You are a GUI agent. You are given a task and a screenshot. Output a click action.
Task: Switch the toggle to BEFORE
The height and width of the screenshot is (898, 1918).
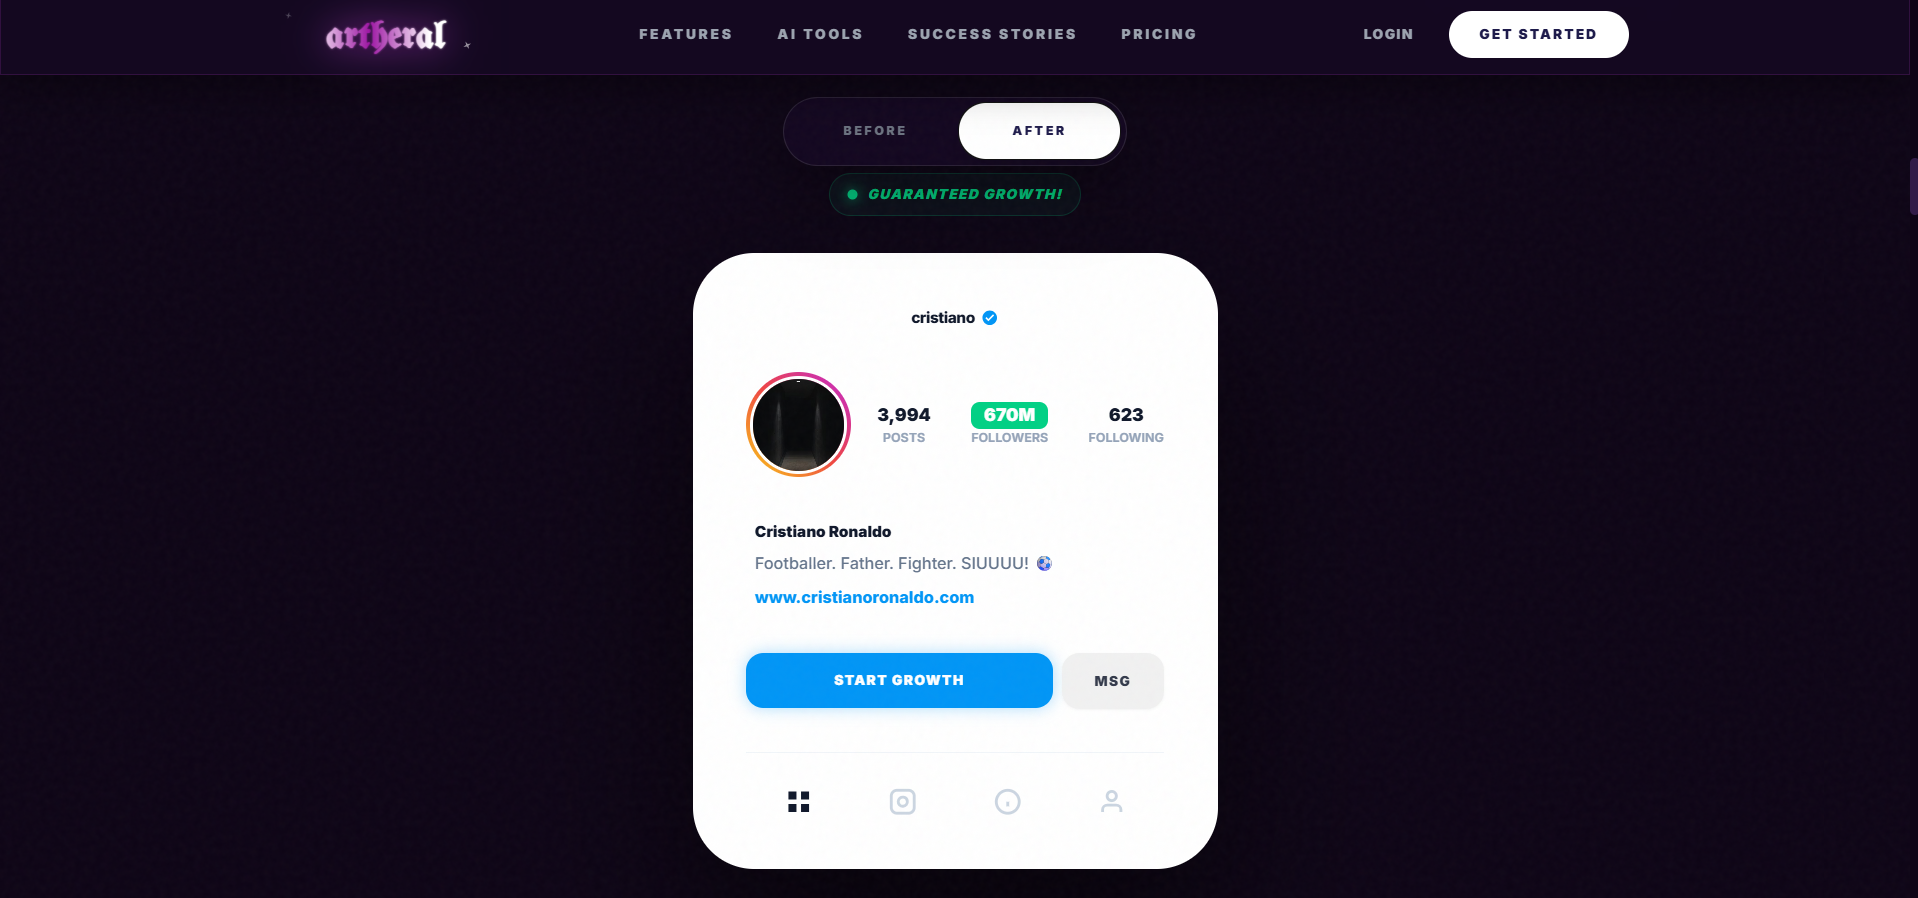click(x=874, y=131)
